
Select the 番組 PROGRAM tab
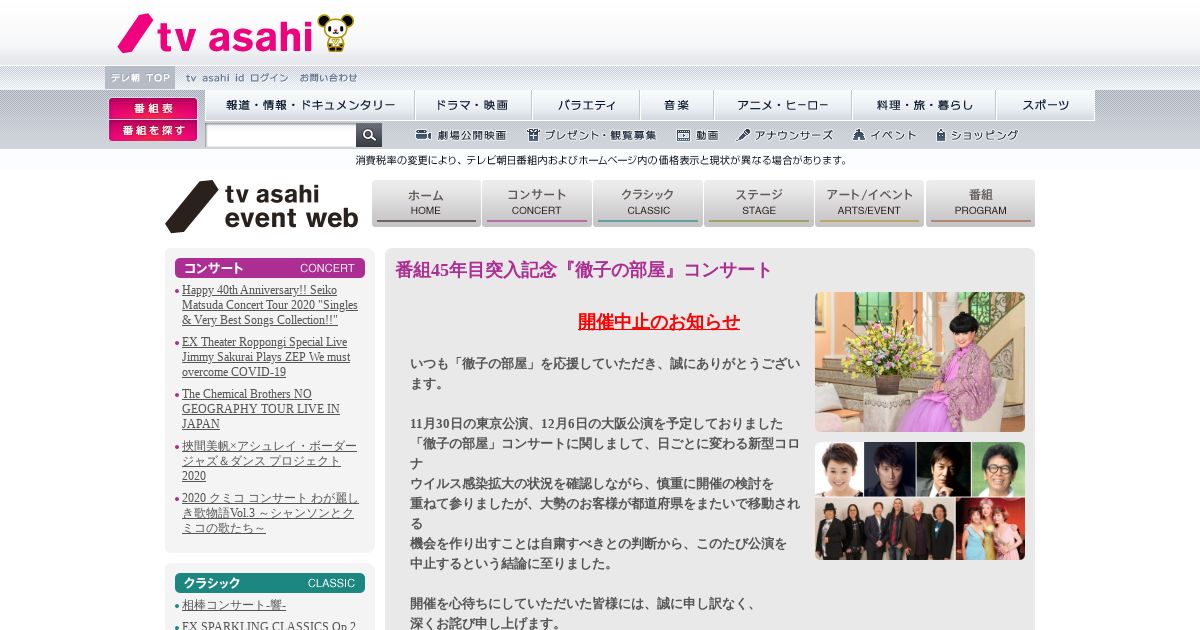[980, 203]
